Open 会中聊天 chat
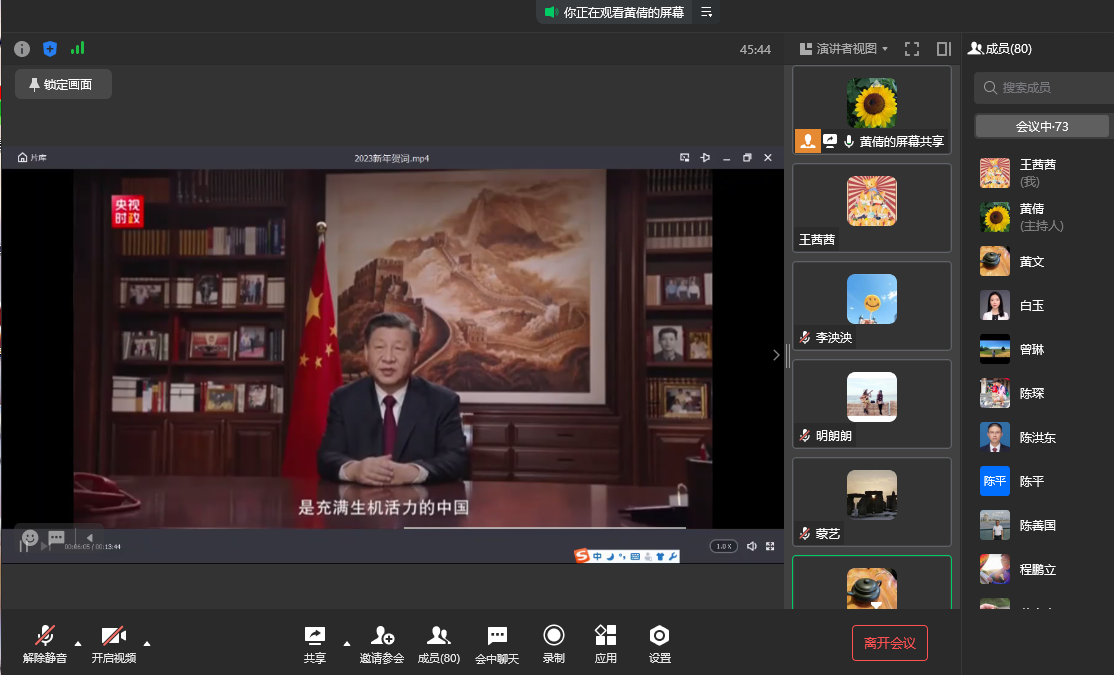The width and height of the screenshot is (1114, 675). pos(497,642)
